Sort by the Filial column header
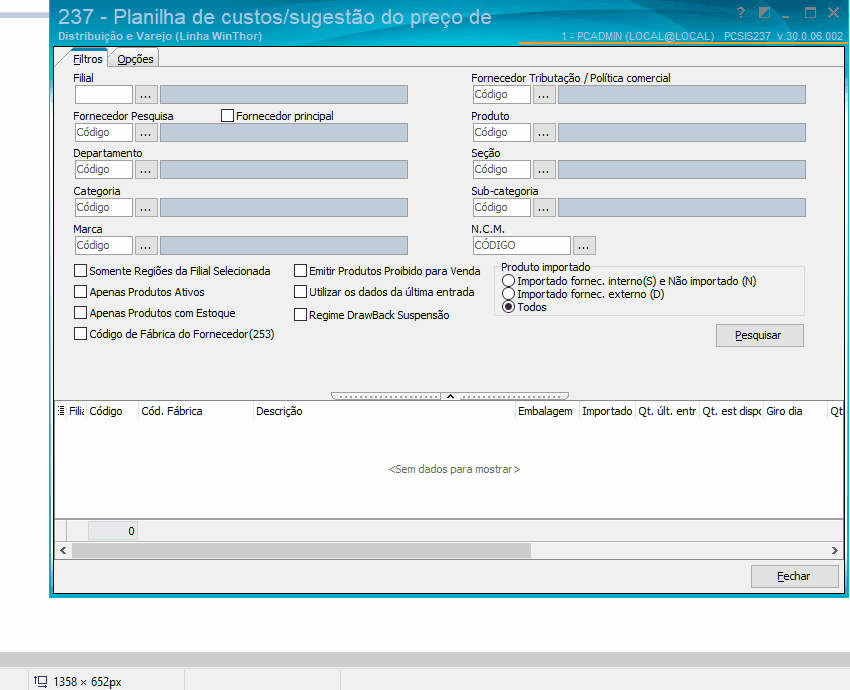Image resolution: width=850 pixels, height=690 pixels. click(x=76, y=411)
